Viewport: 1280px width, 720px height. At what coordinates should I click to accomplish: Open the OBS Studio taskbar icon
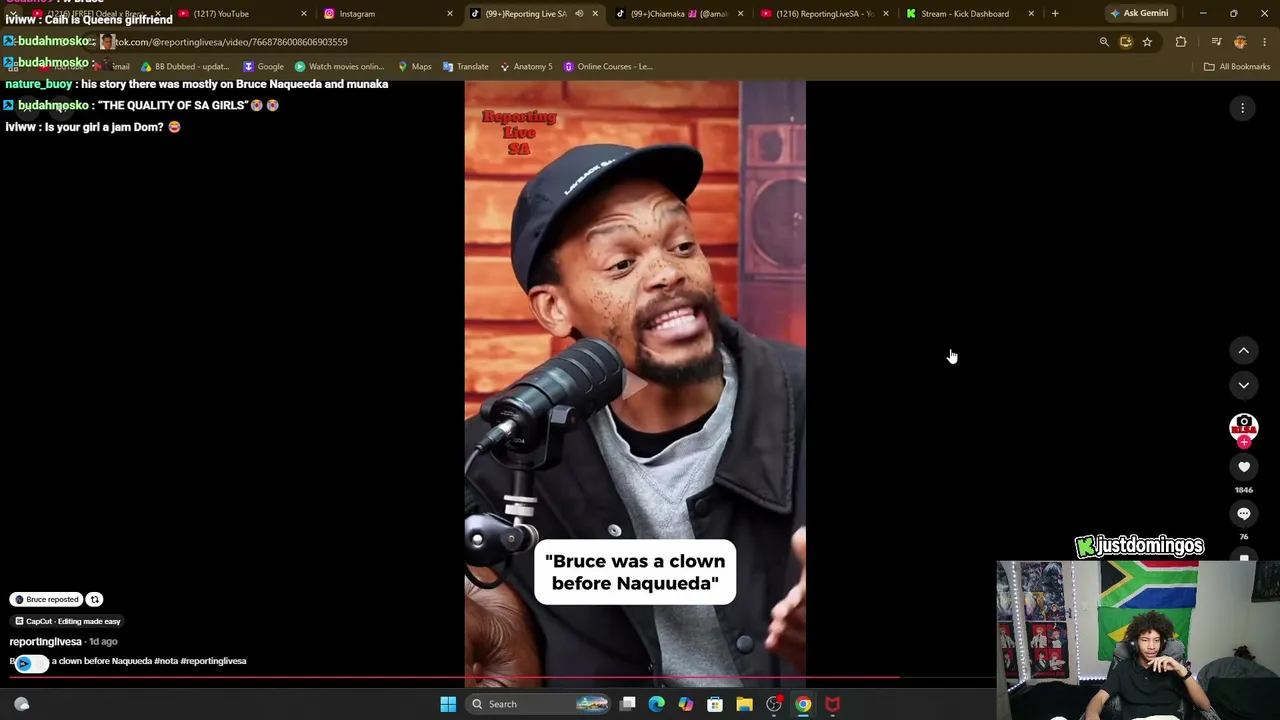coord(774,704)
